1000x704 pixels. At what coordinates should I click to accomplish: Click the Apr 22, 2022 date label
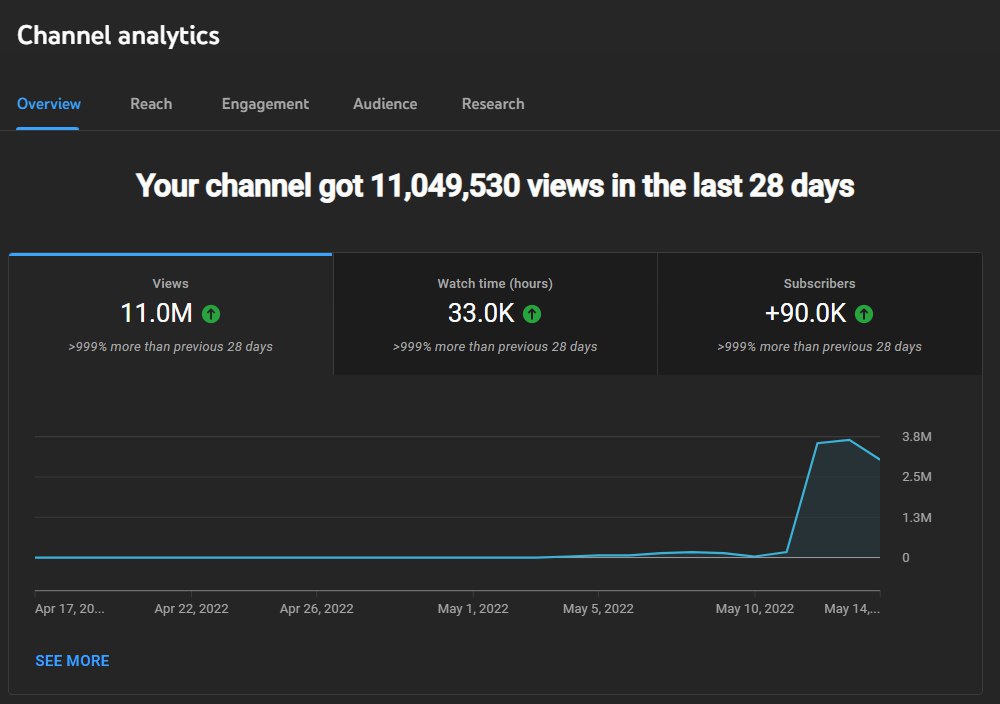pos(191,609)
